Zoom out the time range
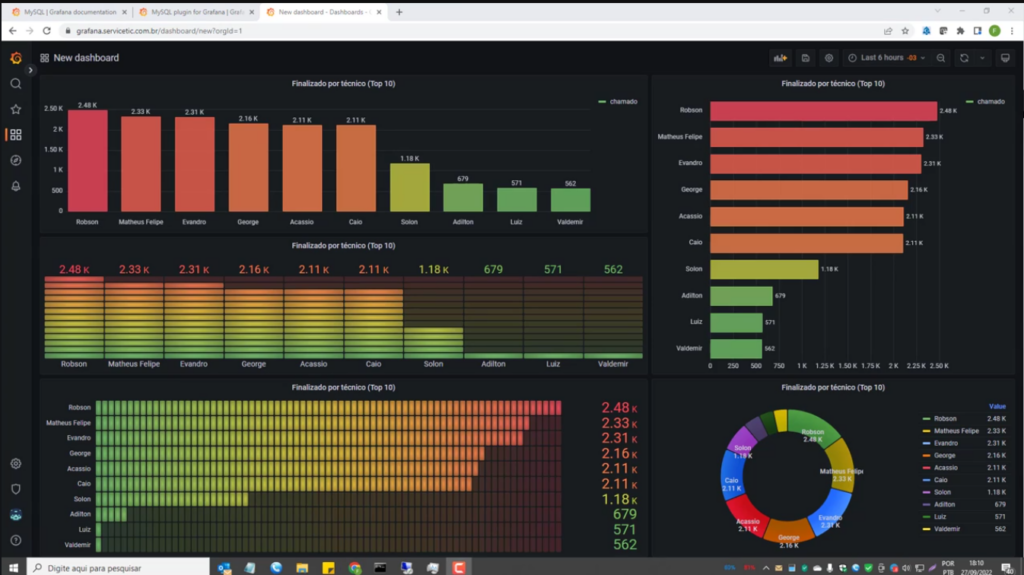The image size is (1024, 575). coord(941,58)
